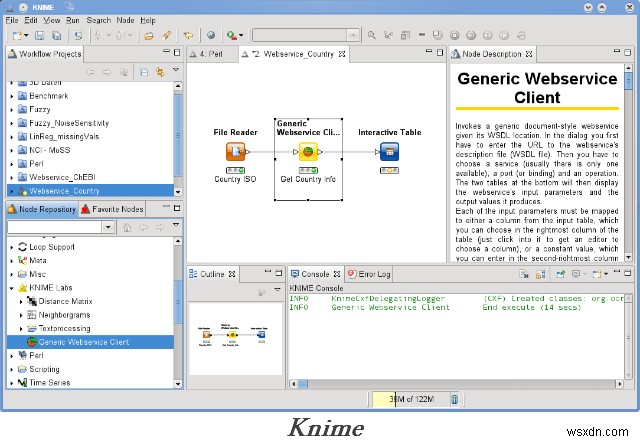Open the Workflow Projects view menu arrow
This screenshot has width=640, height=442.
tap(176, 70)
